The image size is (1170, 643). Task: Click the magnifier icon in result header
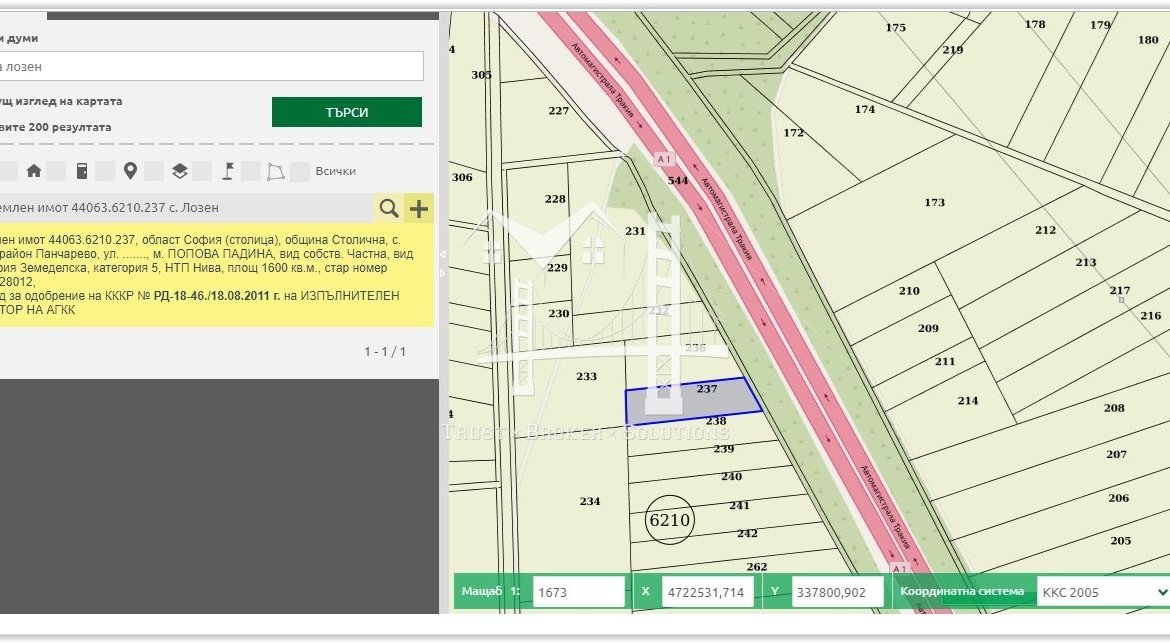389,208
